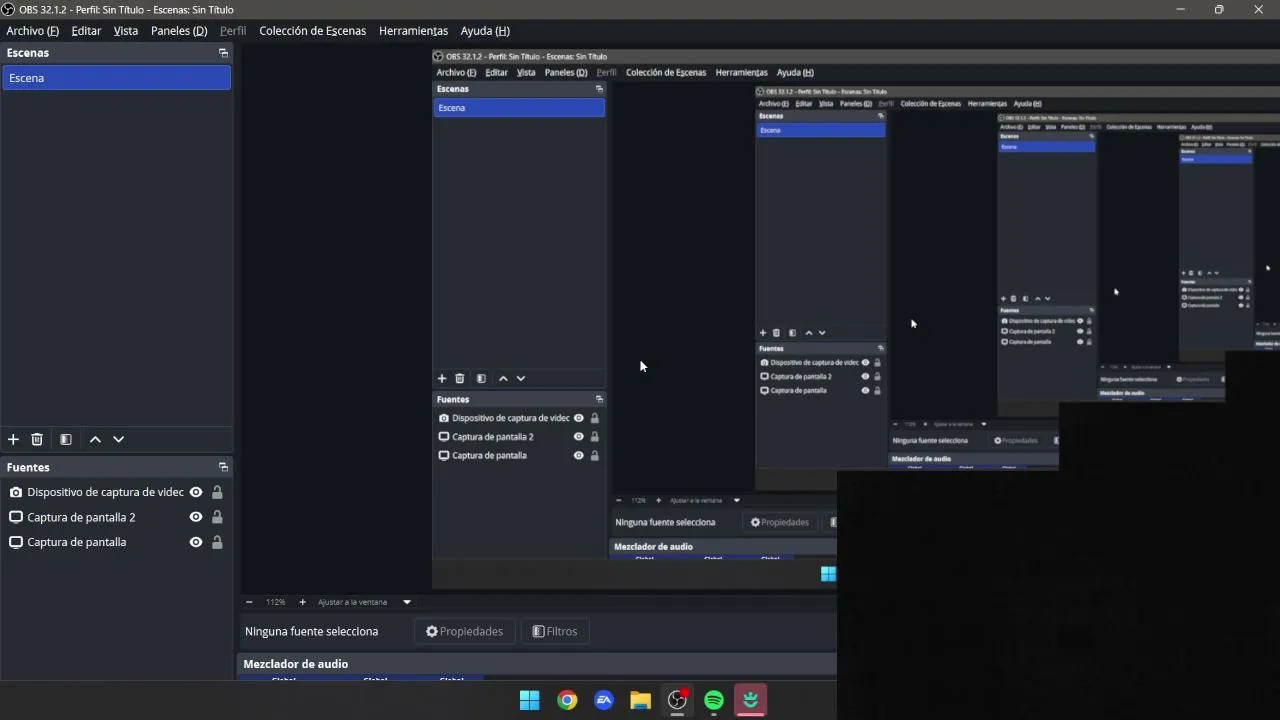
Task: Click the Ninguna fuente seleccionada label
Action: [311, 631]
